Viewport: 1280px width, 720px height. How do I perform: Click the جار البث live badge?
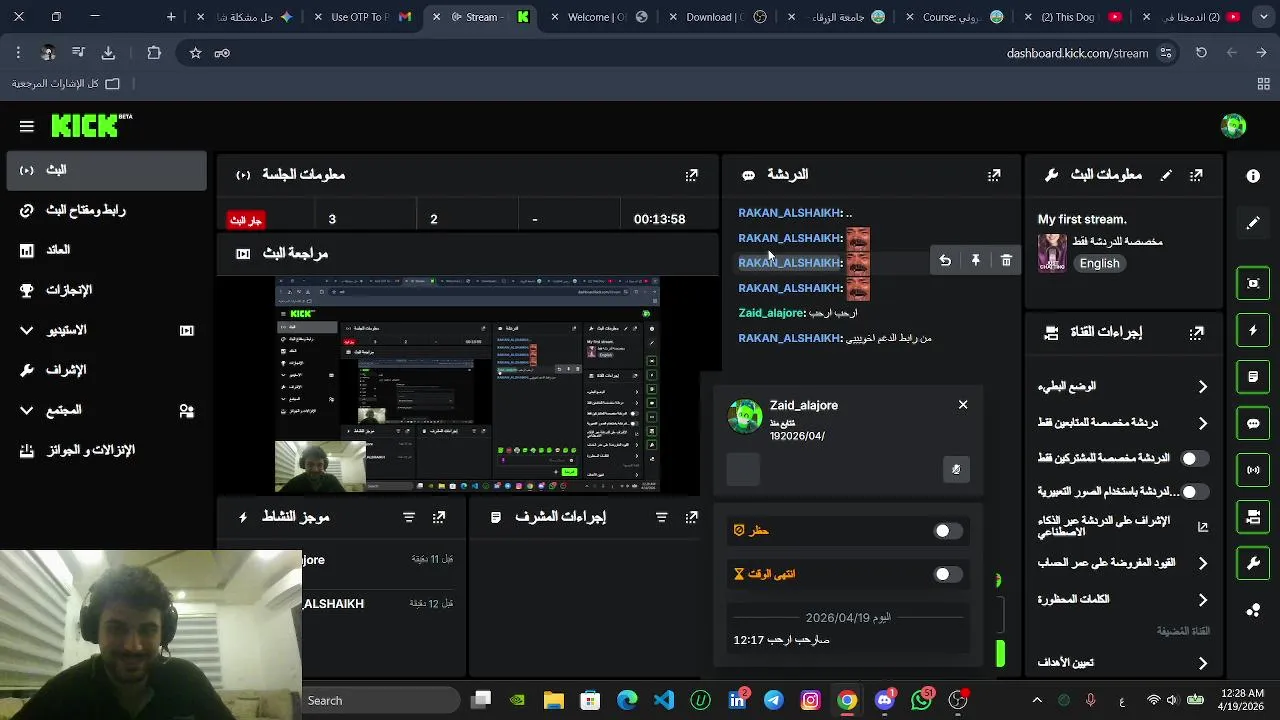[246, 220]
